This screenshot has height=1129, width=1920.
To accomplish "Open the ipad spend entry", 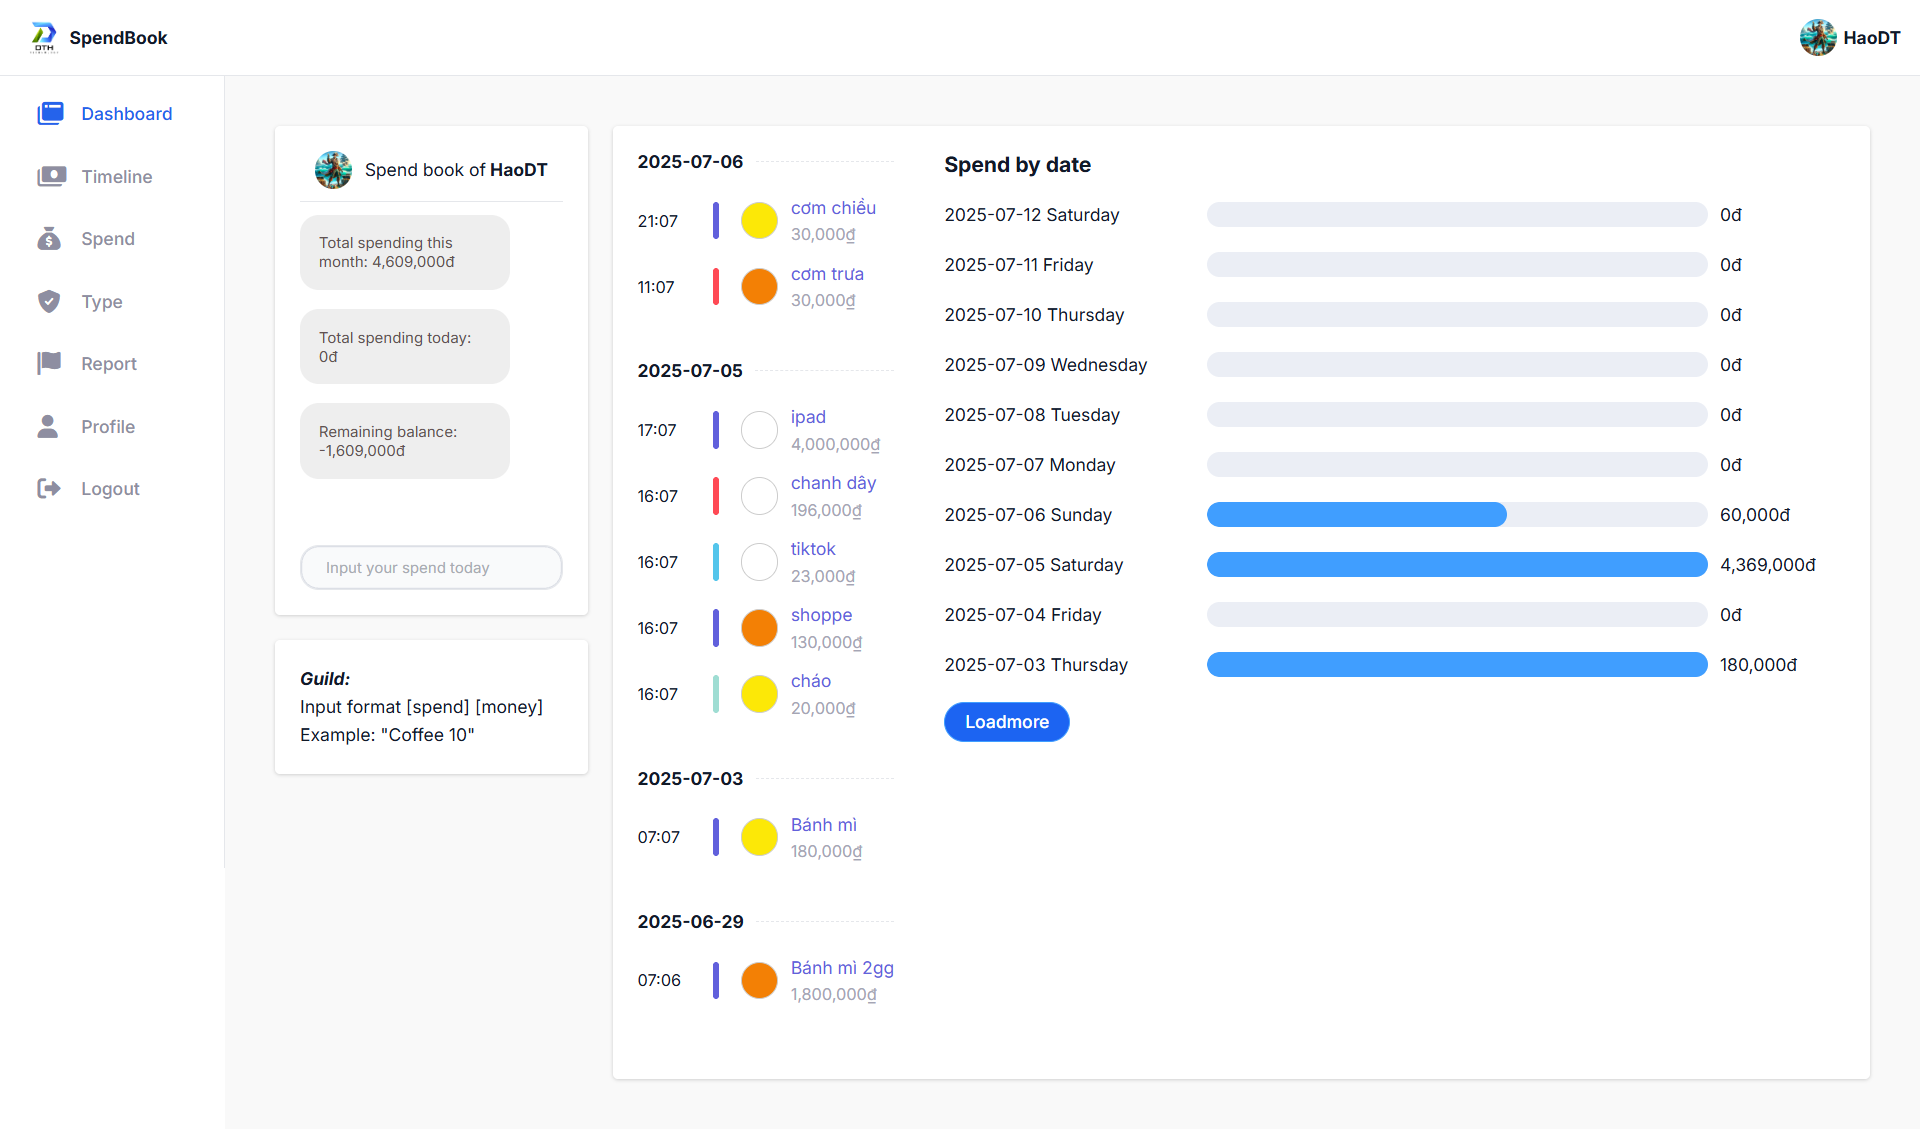I will [807, 416].
